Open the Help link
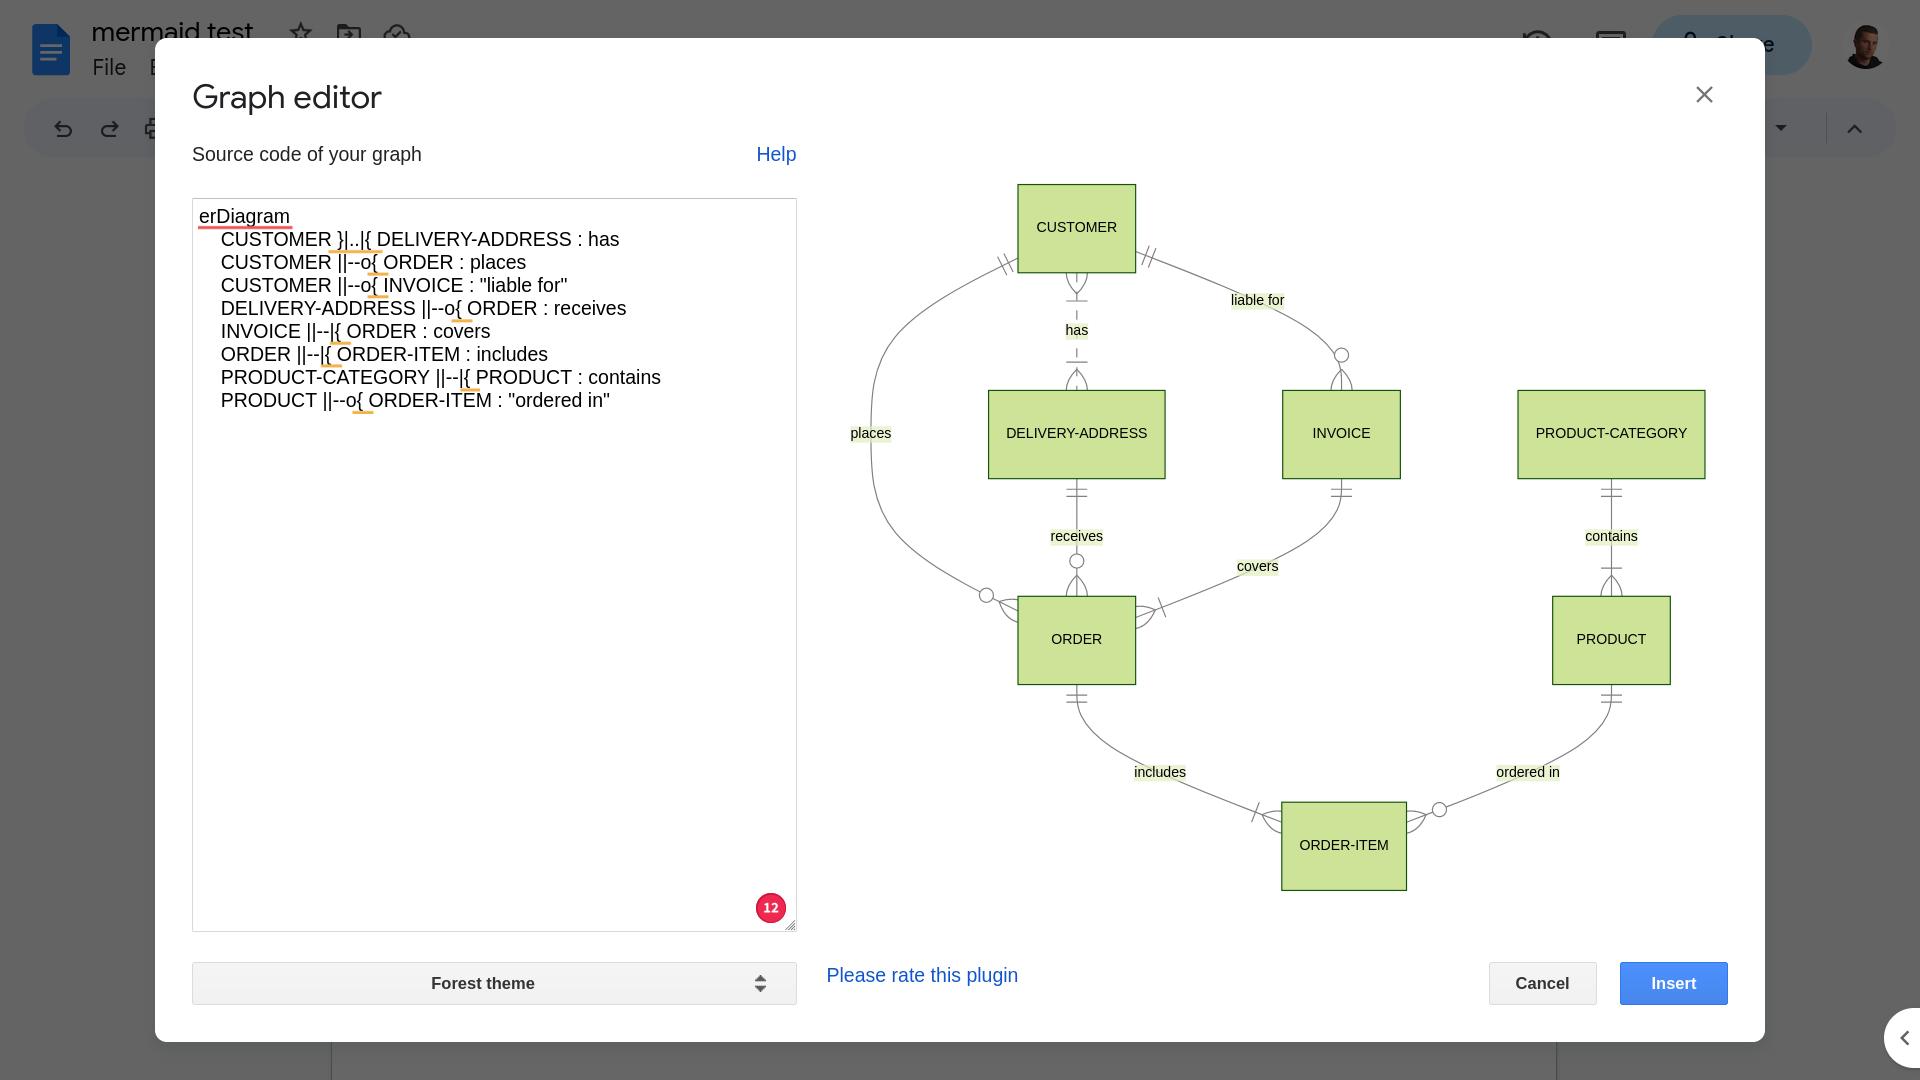Viewport: 1920px width, 1080px height. (x=776, y=154)
